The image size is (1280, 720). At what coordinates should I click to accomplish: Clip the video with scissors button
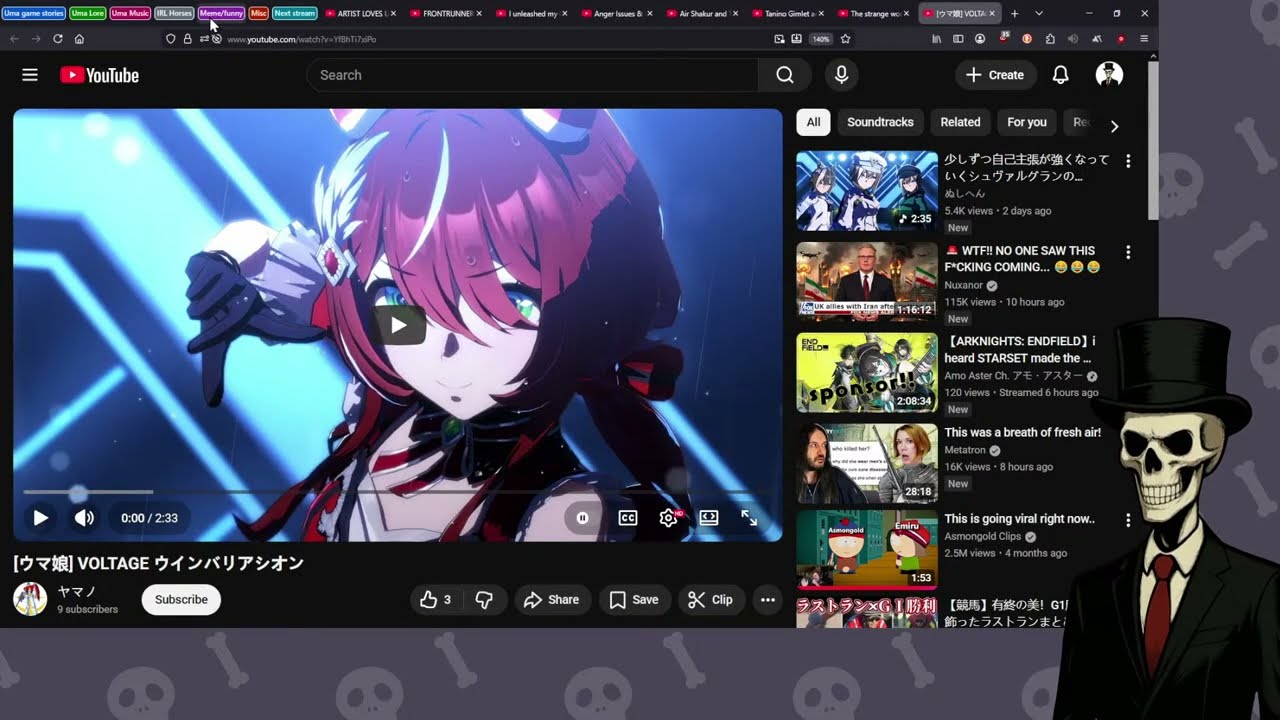pyautogui.click(x=710, y=600)
